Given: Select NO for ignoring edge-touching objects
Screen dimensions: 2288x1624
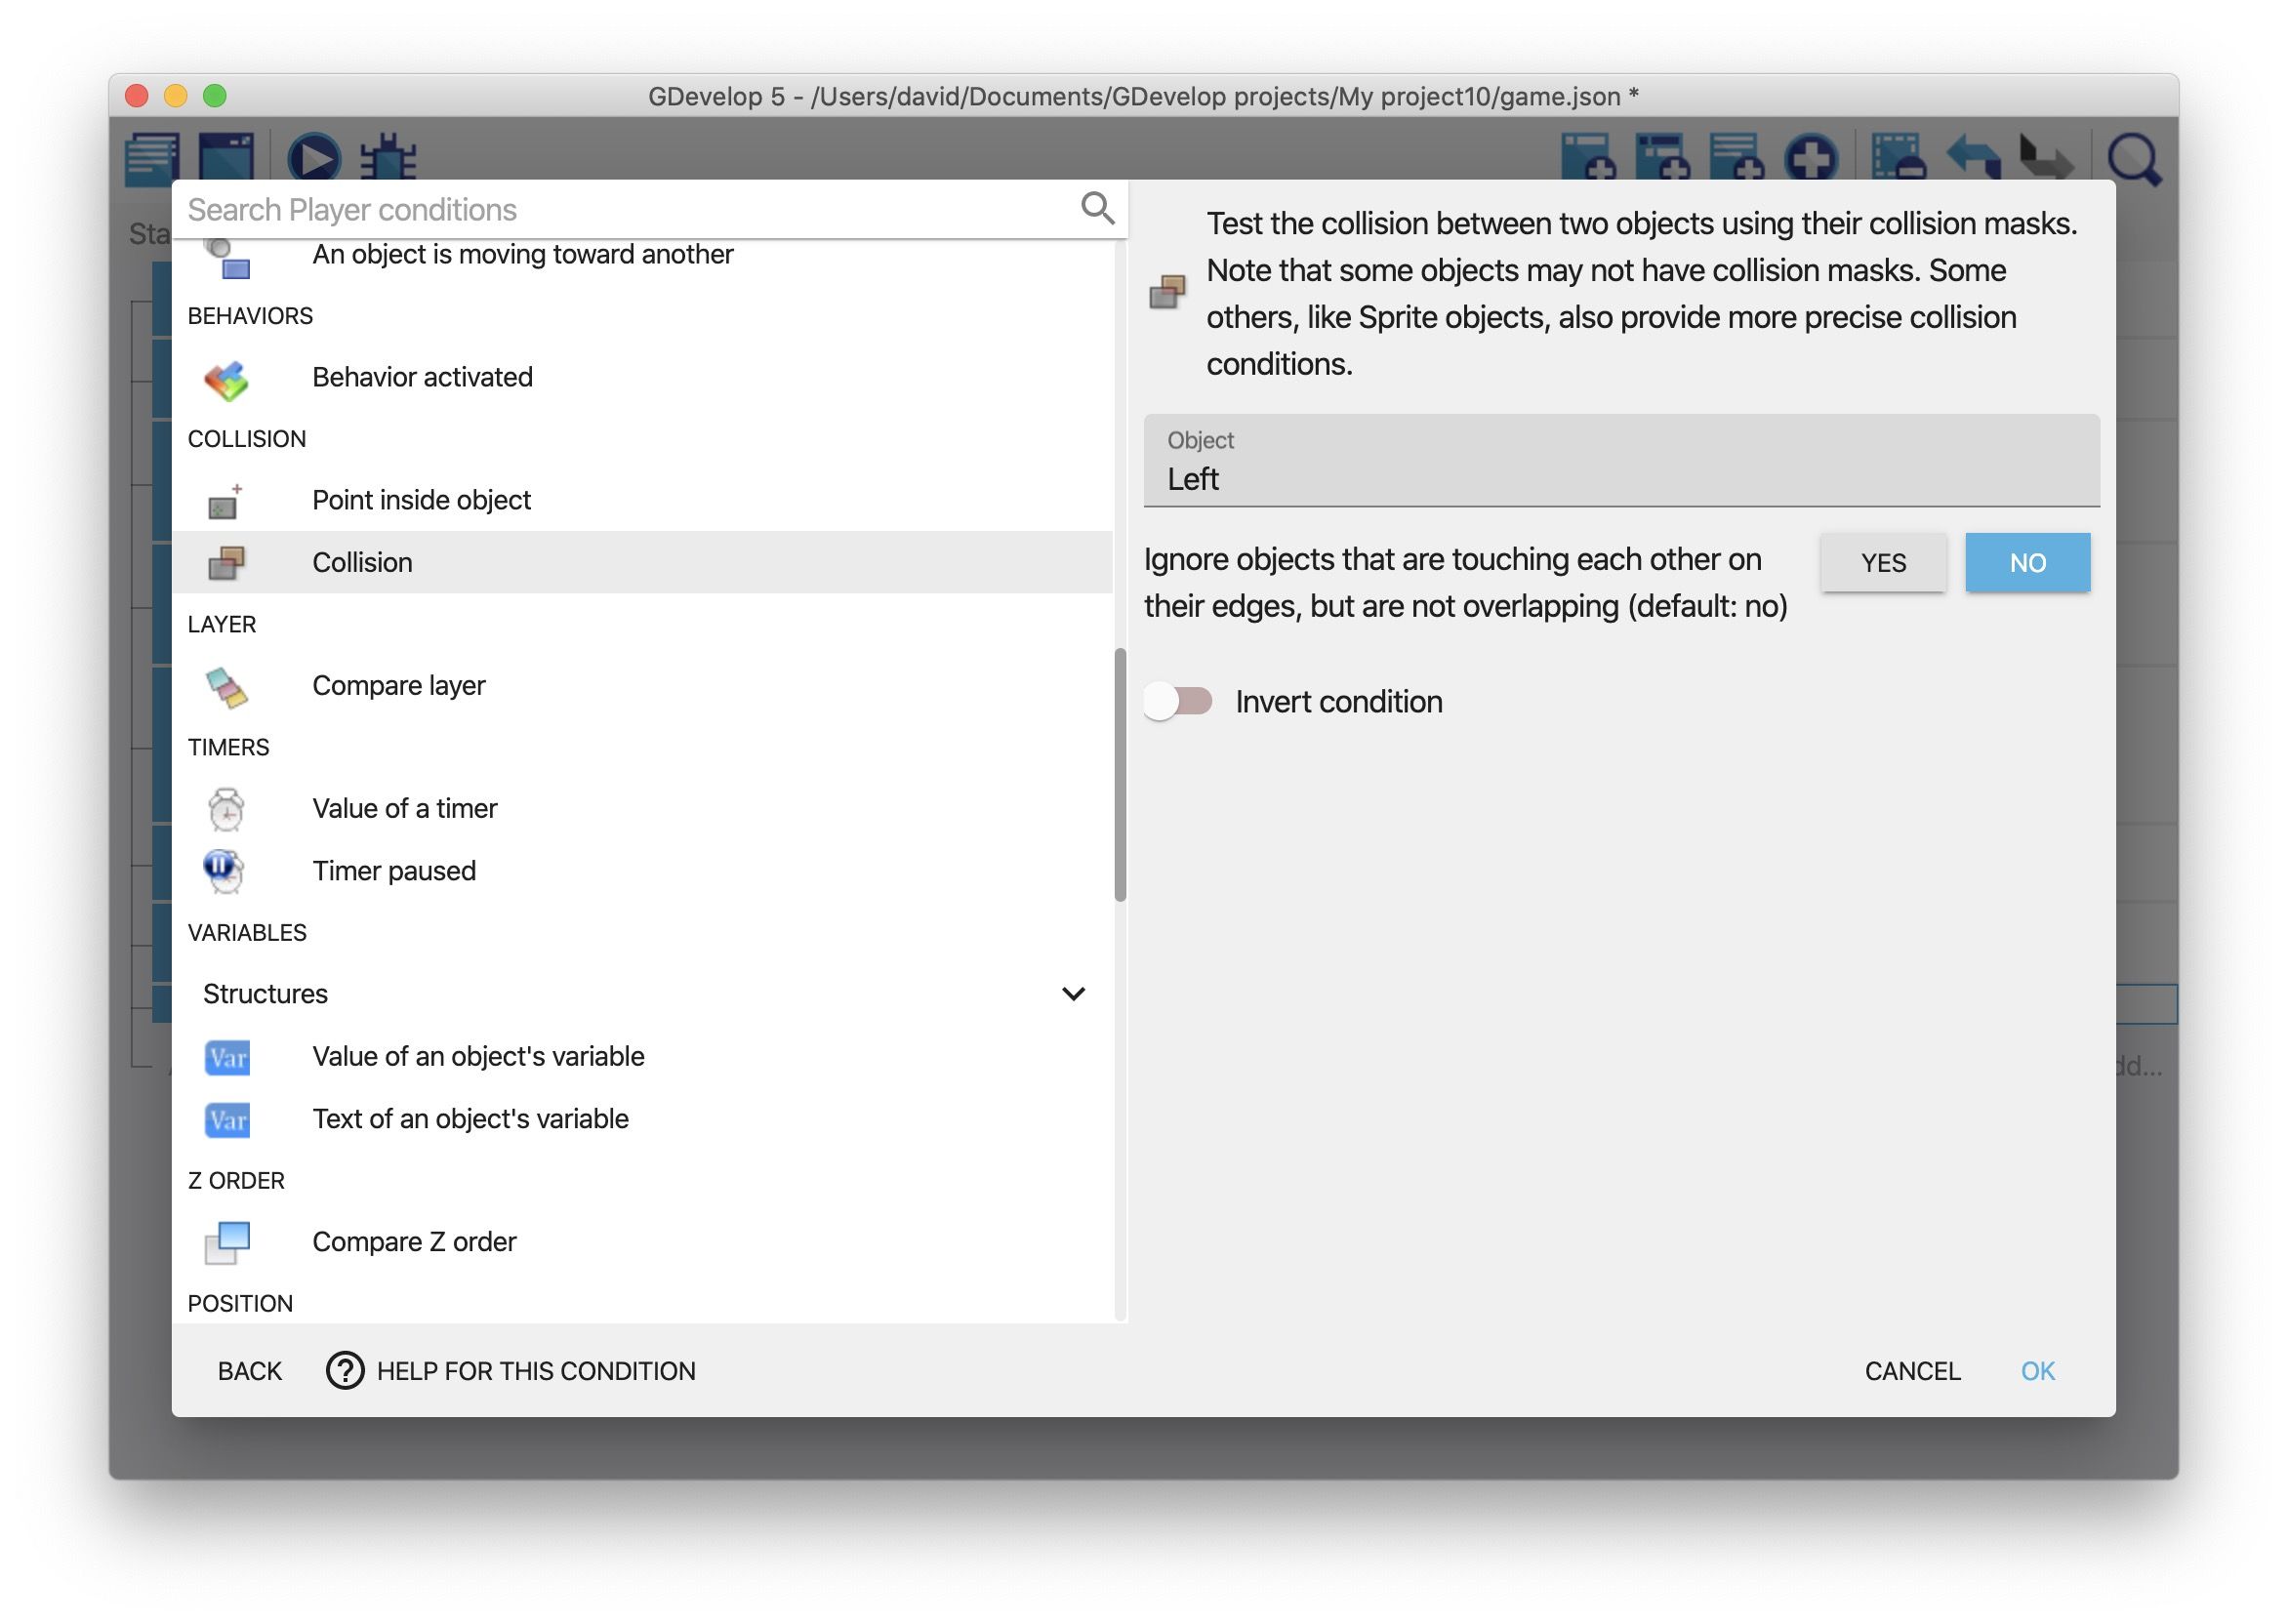Looking at the screenshot, I should [2026, 563].
